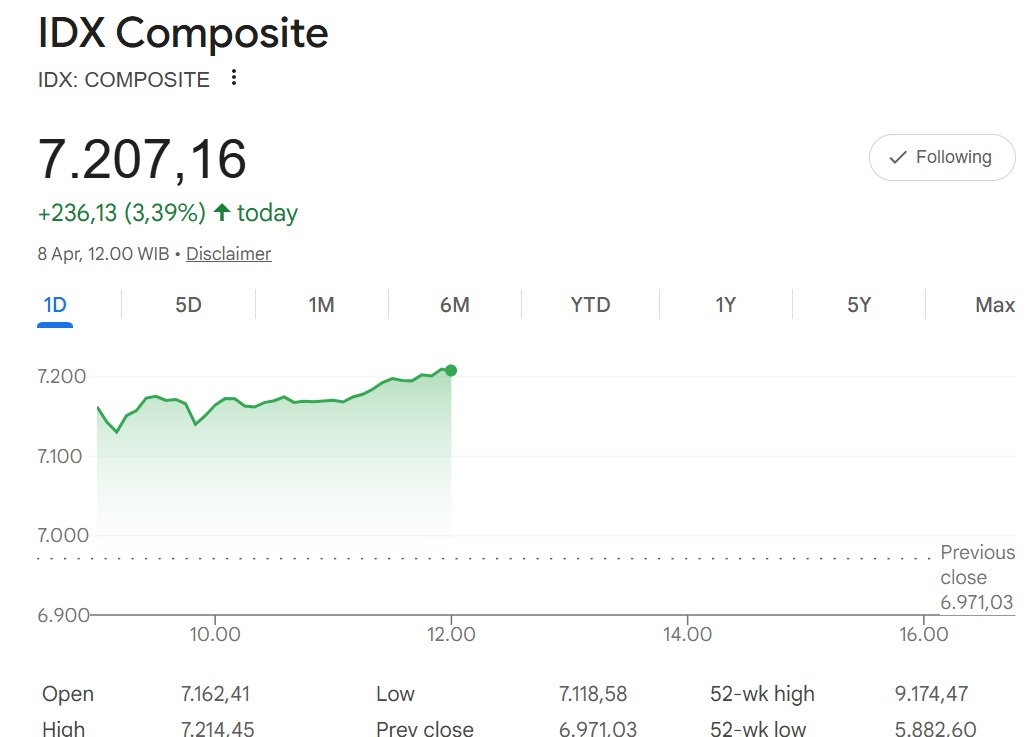The width and height of the screenshot is (1027, 737).
Task: Click the Open value 7.162,41
Action: point(217,694)
